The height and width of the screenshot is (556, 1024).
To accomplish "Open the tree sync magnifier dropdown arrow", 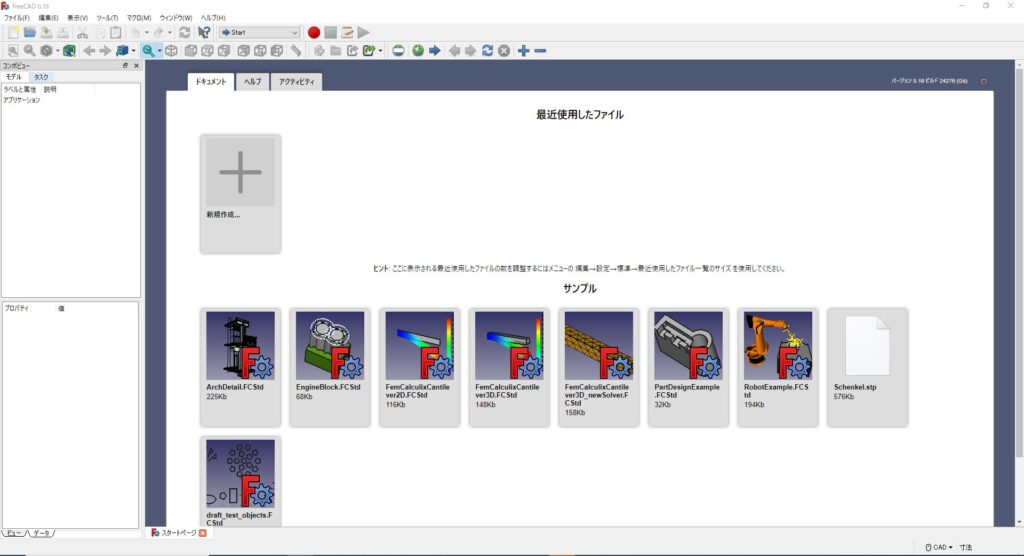I will click(159, 51).
